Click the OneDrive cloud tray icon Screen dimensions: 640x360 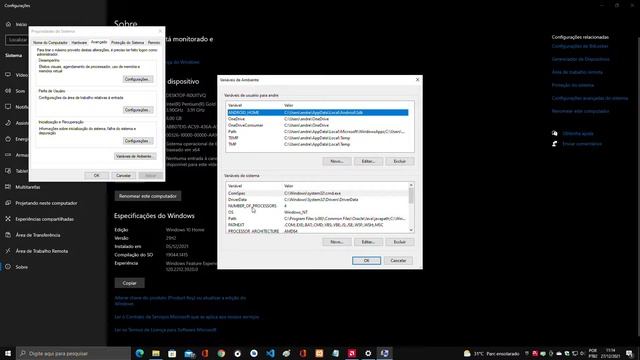559,353
